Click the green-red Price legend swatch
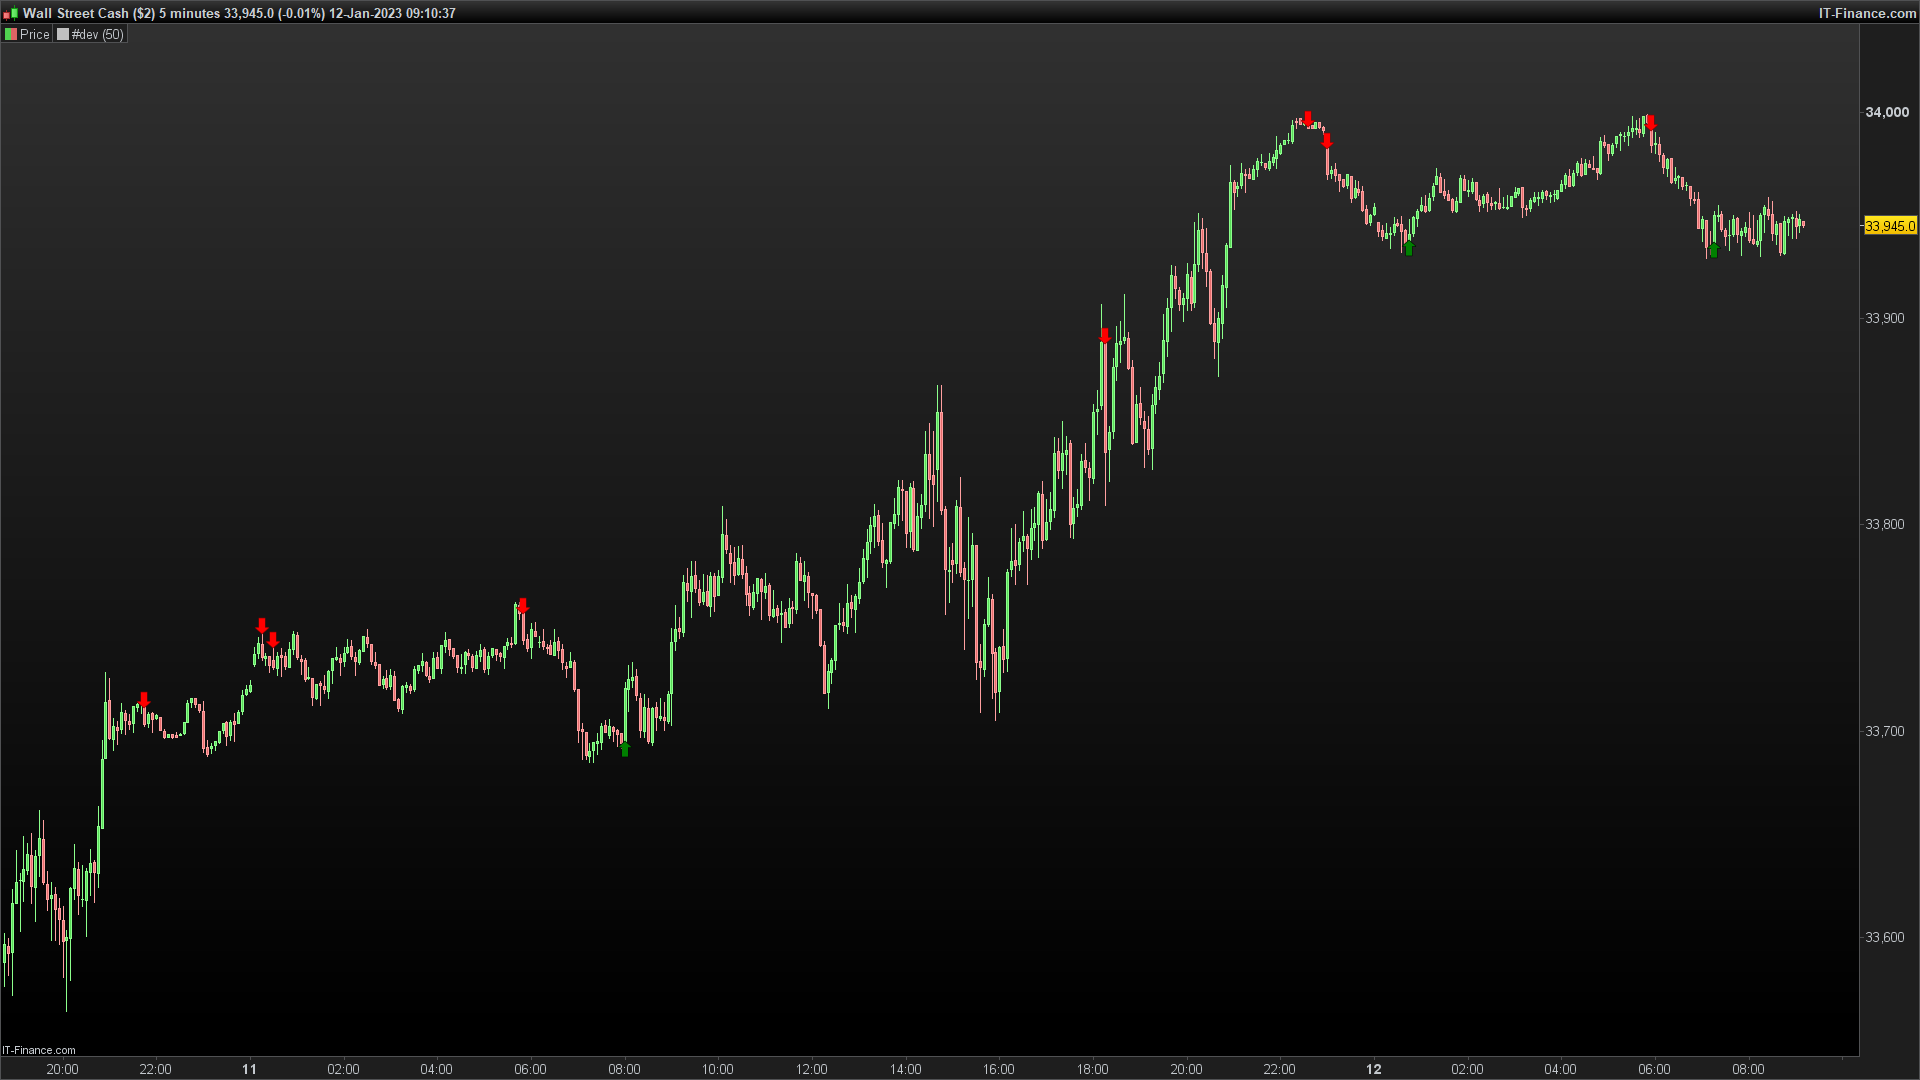The image size is (1920, 1080). 11,34
